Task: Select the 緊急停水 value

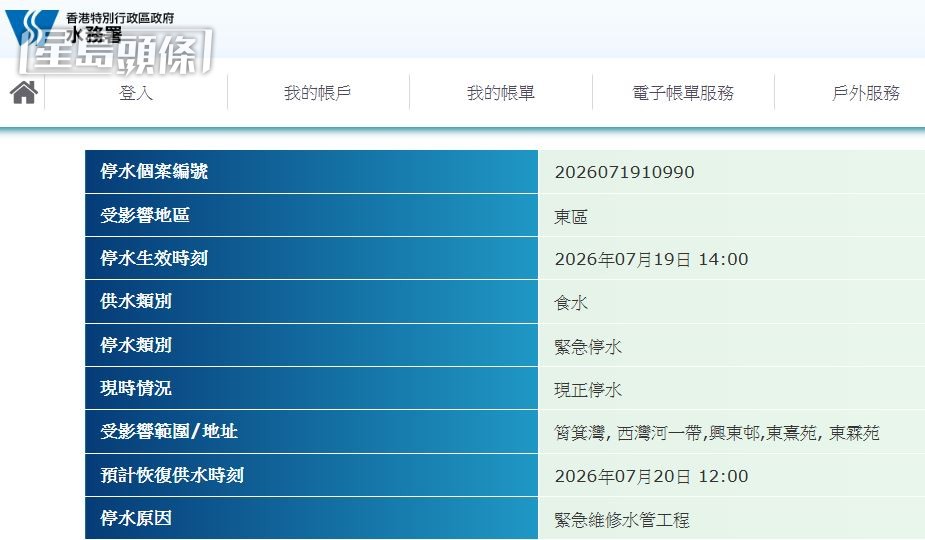Action: (588, 346)
